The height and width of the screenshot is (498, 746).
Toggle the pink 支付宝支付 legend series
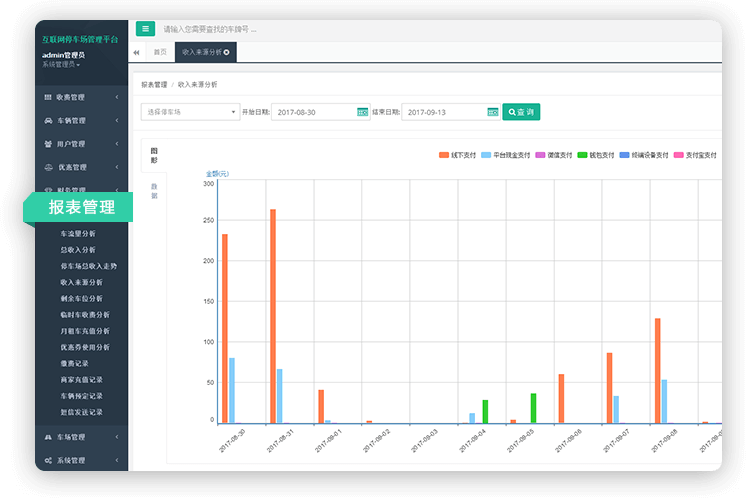(x=695, y=155)
